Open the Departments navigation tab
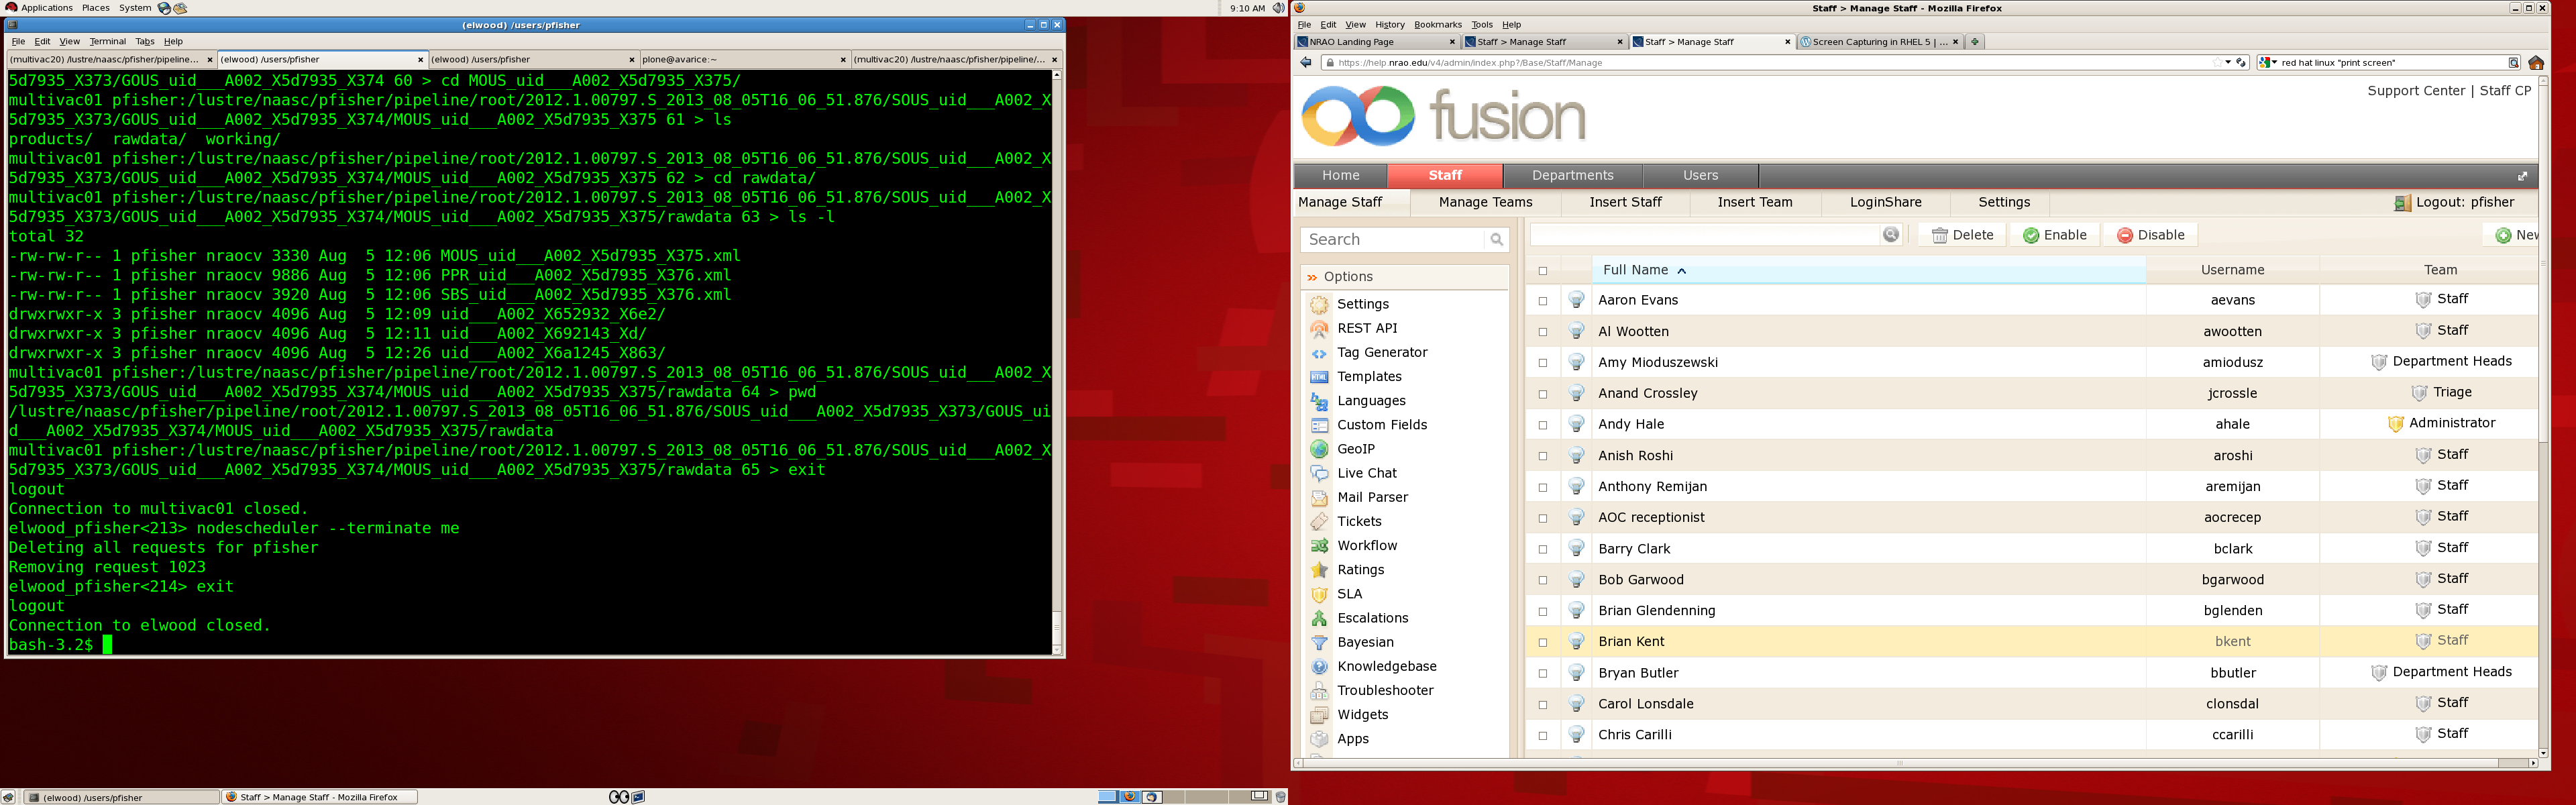This screenshot has height=805, width=2576. pos(1572,175)
